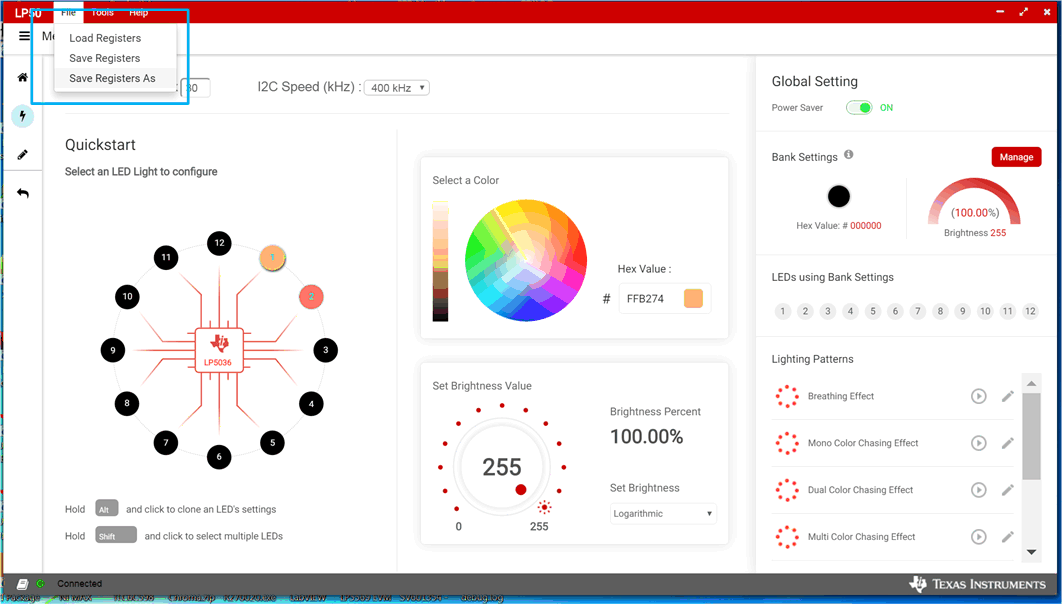
Task: Open the Tools menu
Action: click(x=102, y=13)
